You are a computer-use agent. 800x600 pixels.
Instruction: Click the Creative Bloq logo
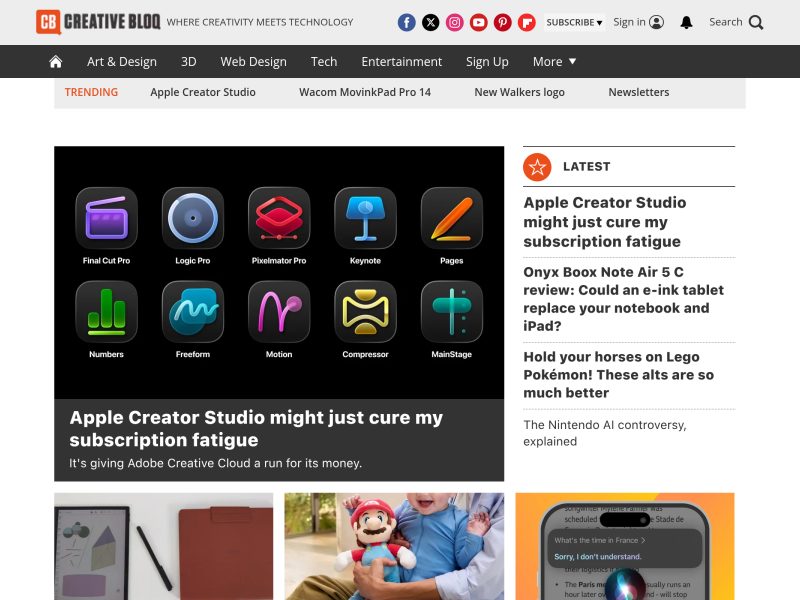[98, 22]
